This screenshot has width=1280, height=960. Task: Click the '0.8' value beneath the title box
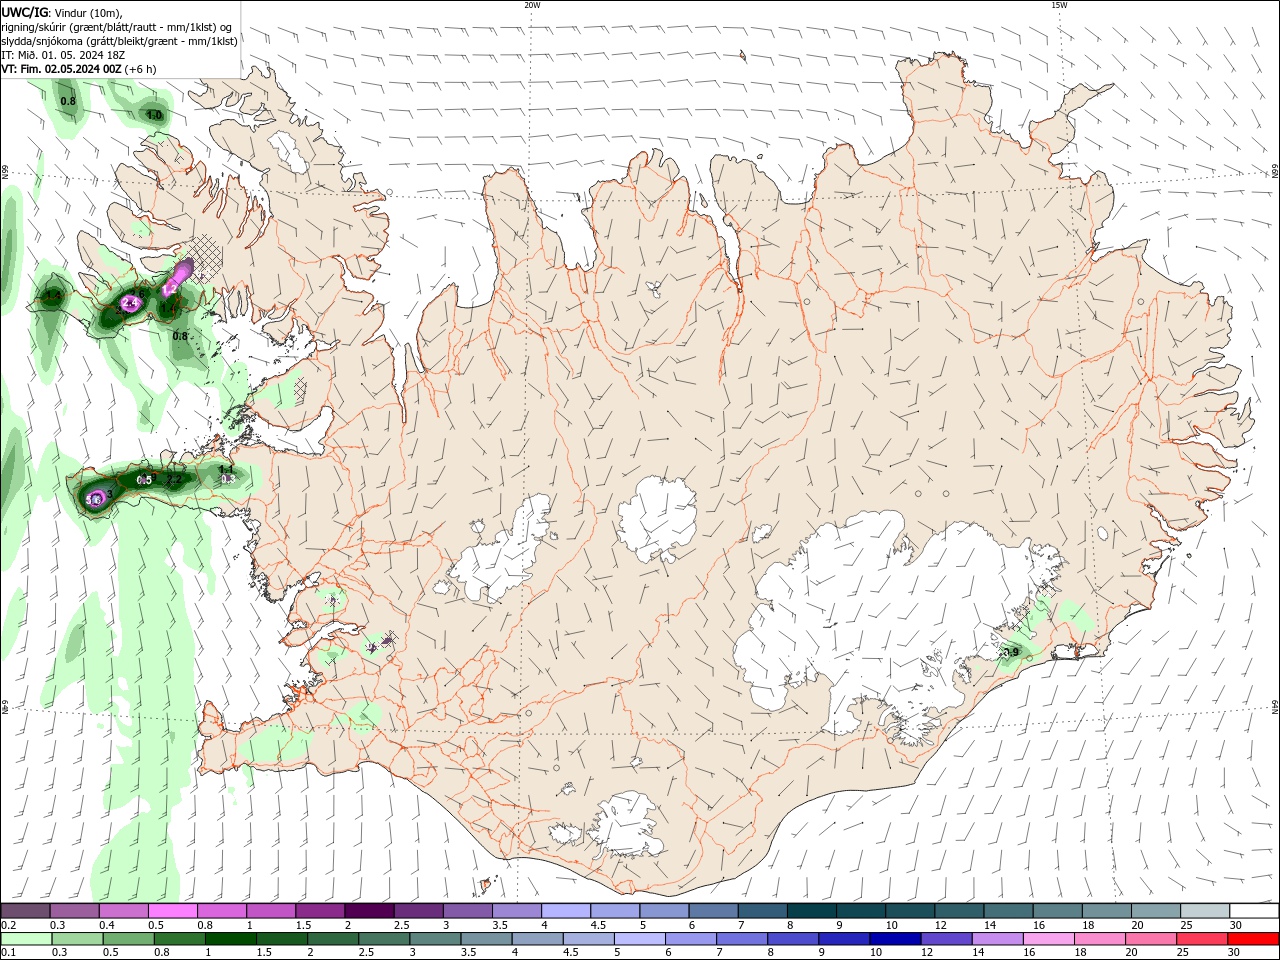point(68,101)
